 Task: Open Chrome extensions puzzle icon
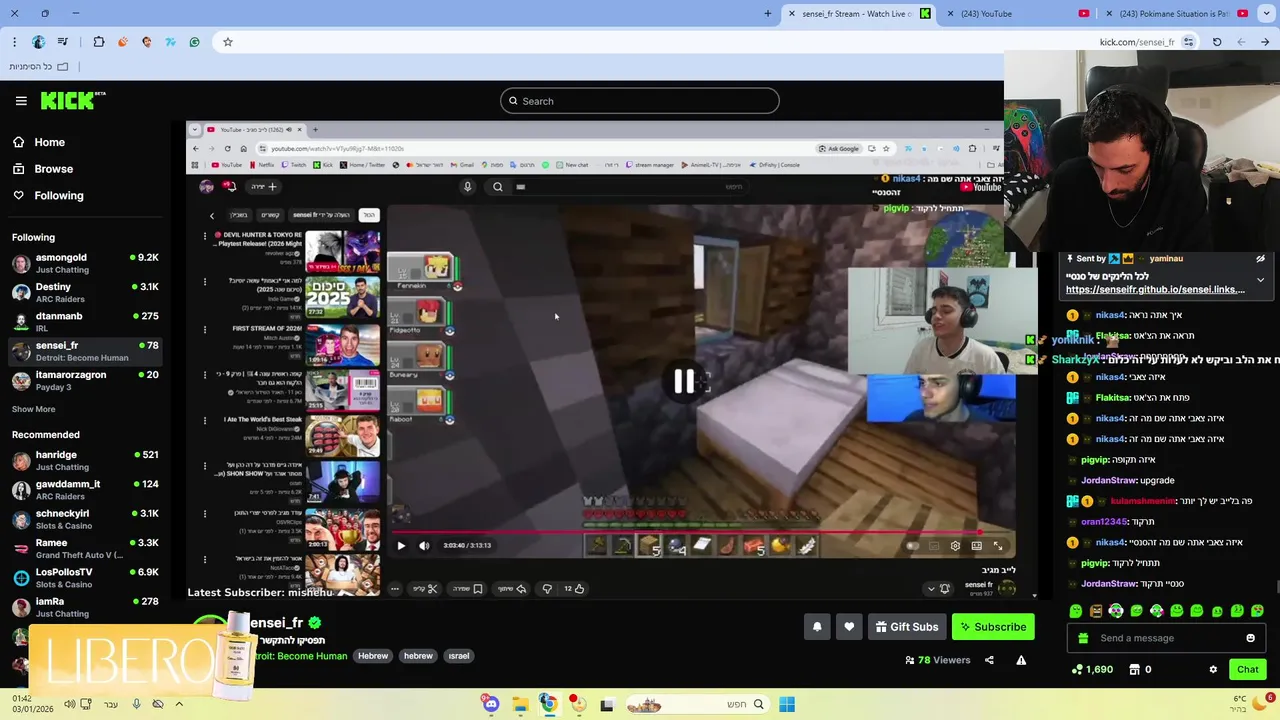98,42
